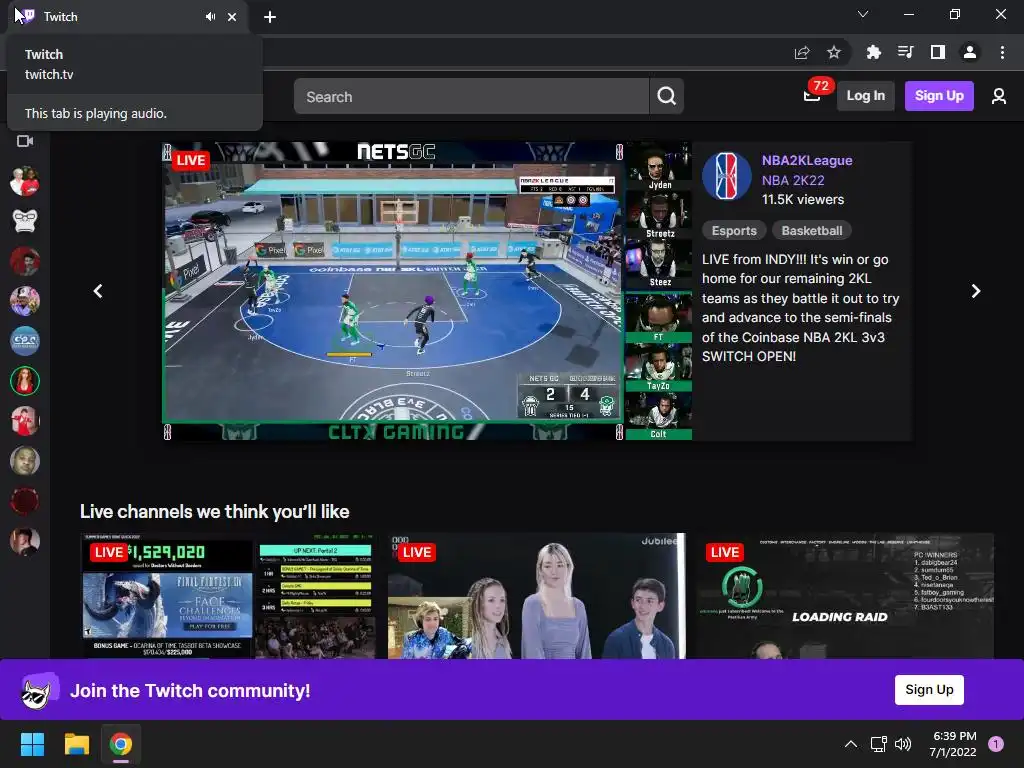Open the NBA2KLeague channel link
1024x768 pixels.
point(807,161)
